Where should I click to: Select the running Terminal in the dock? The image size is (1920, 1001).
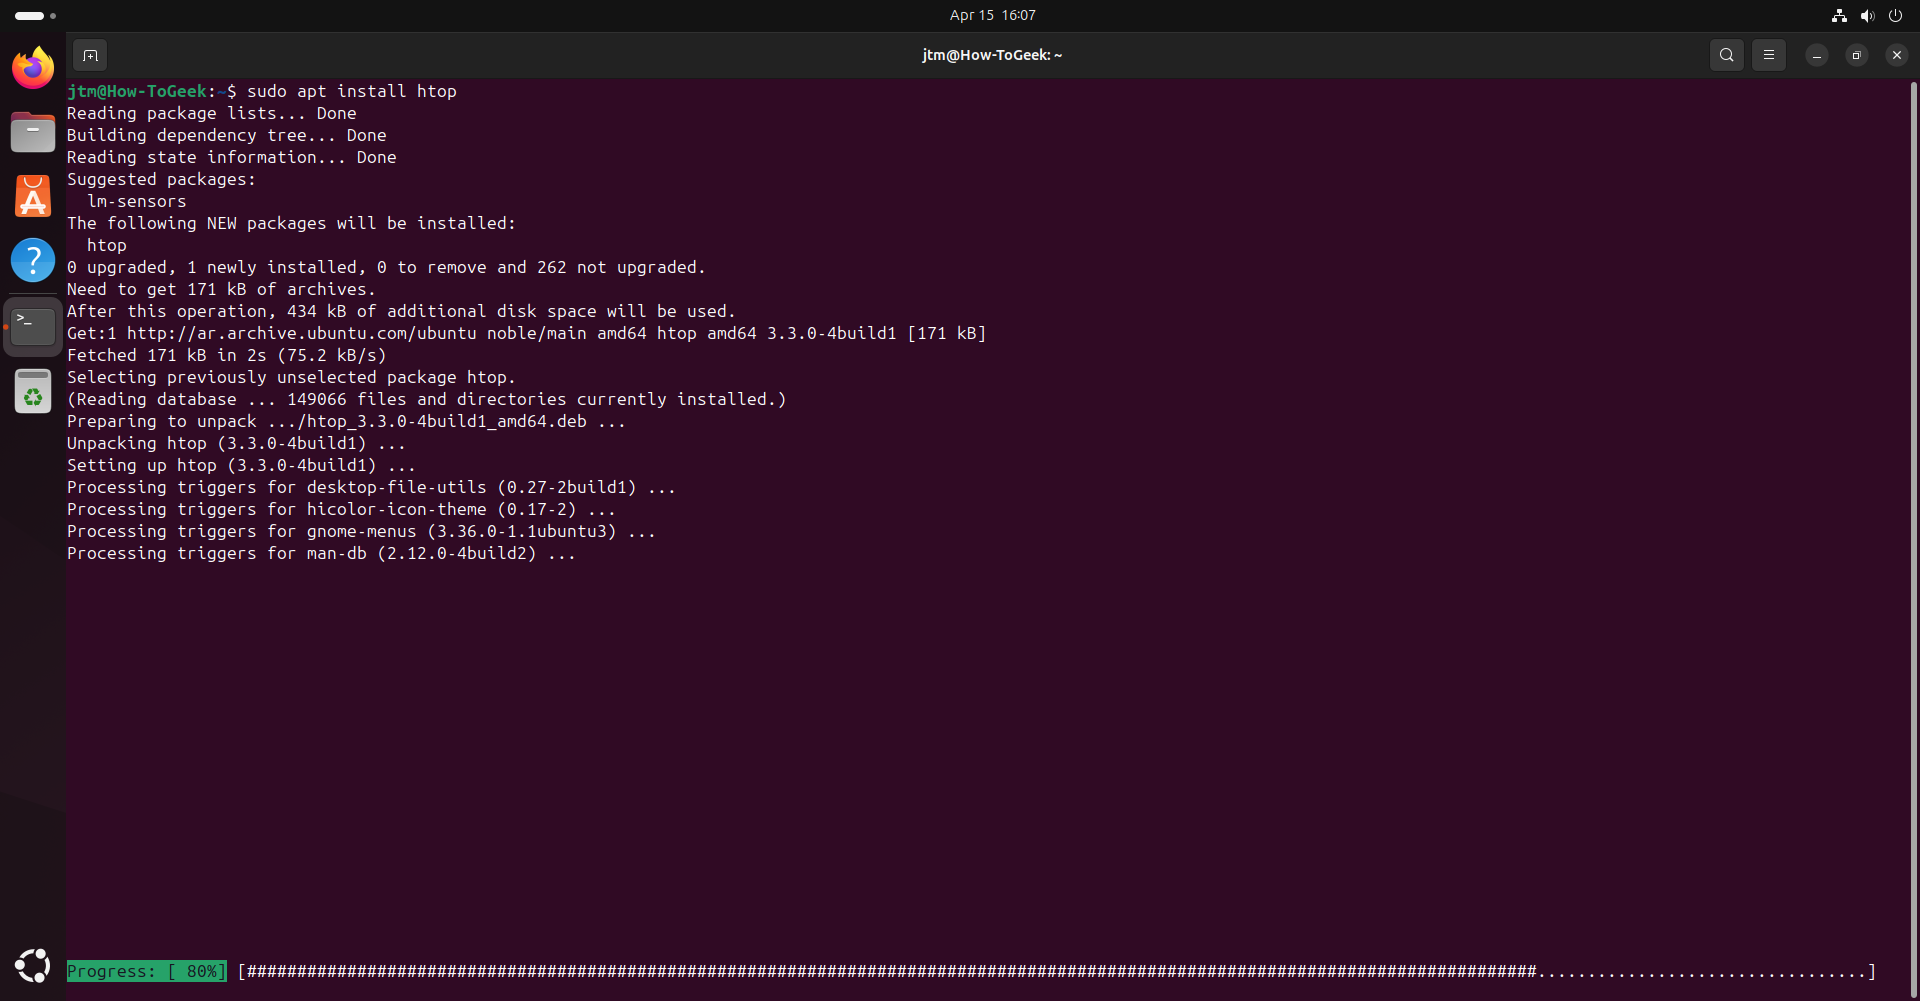point(32,325)
